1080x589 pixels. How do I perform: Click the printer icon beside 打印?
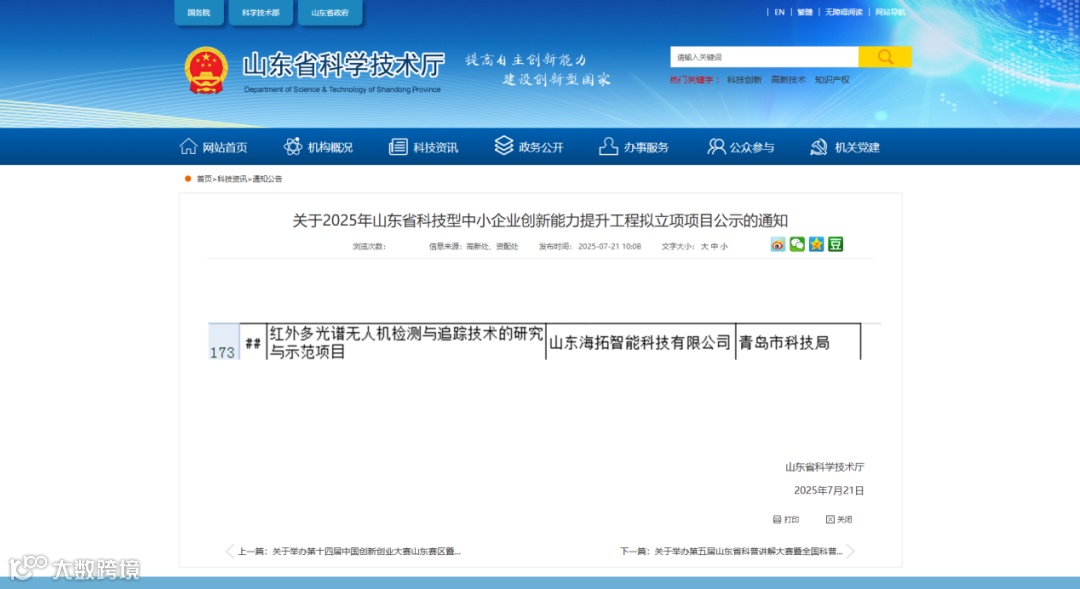[x=777, y=519]
